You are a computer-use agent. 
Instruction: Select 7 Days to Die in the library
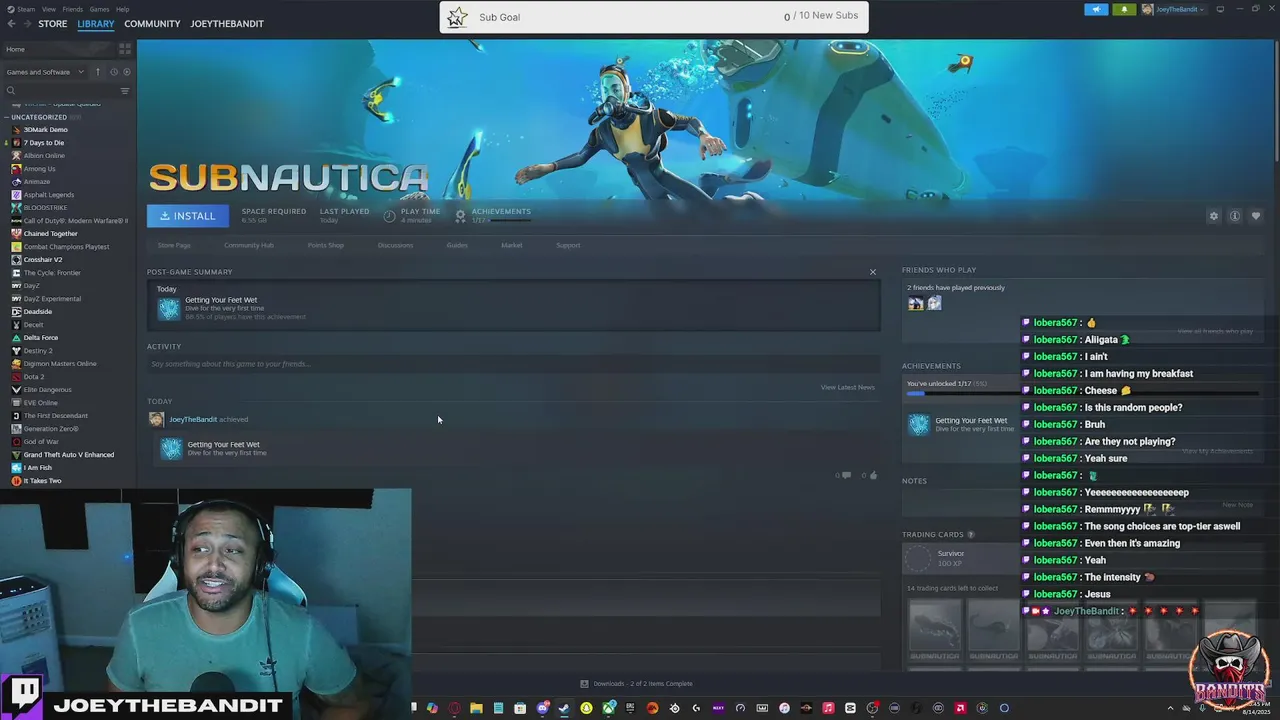44,143
